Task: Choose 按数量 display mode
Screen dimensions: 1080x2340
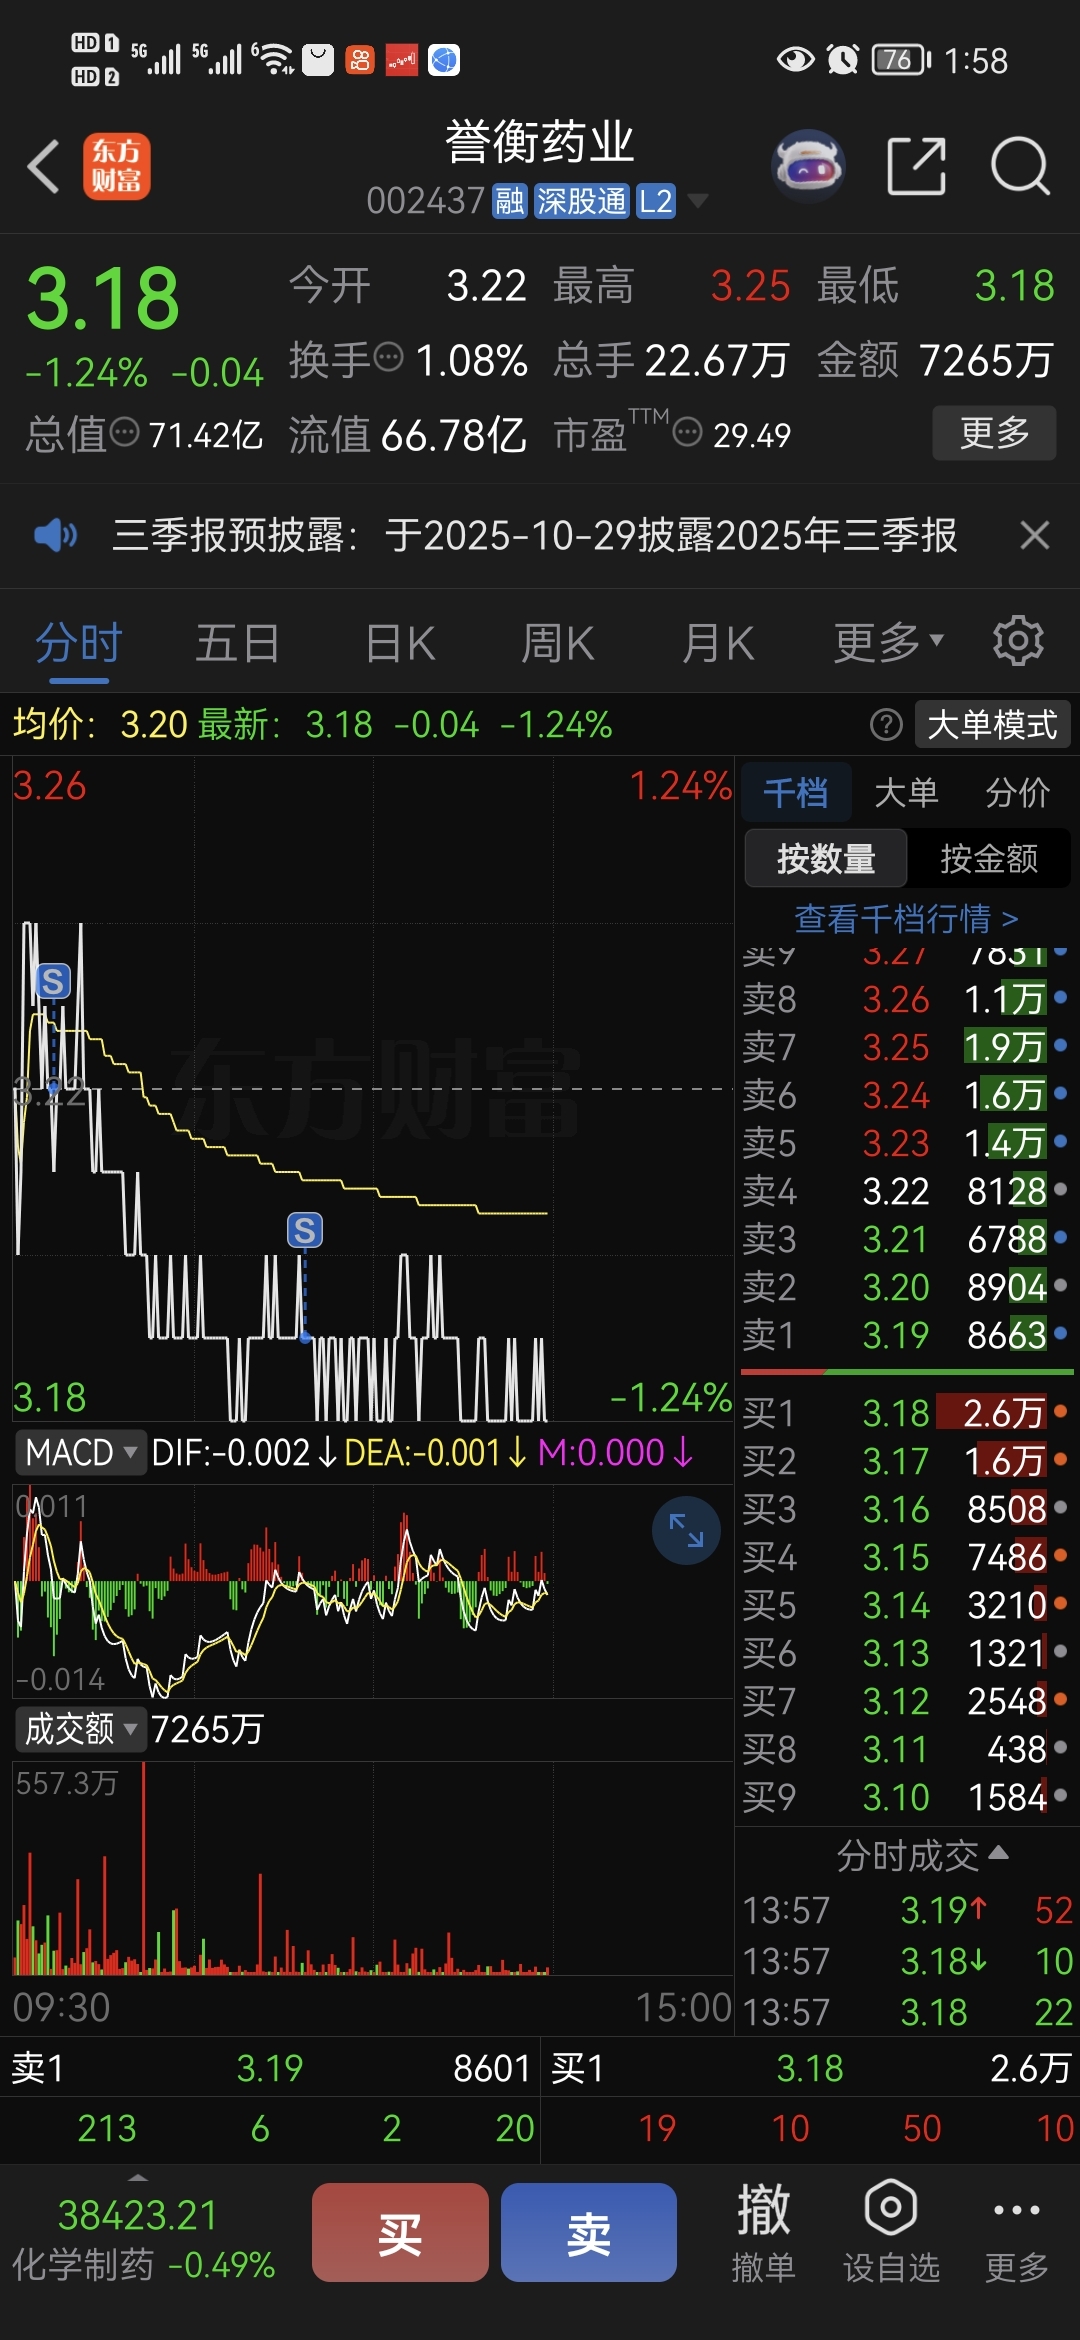Action: click(826, 858)
